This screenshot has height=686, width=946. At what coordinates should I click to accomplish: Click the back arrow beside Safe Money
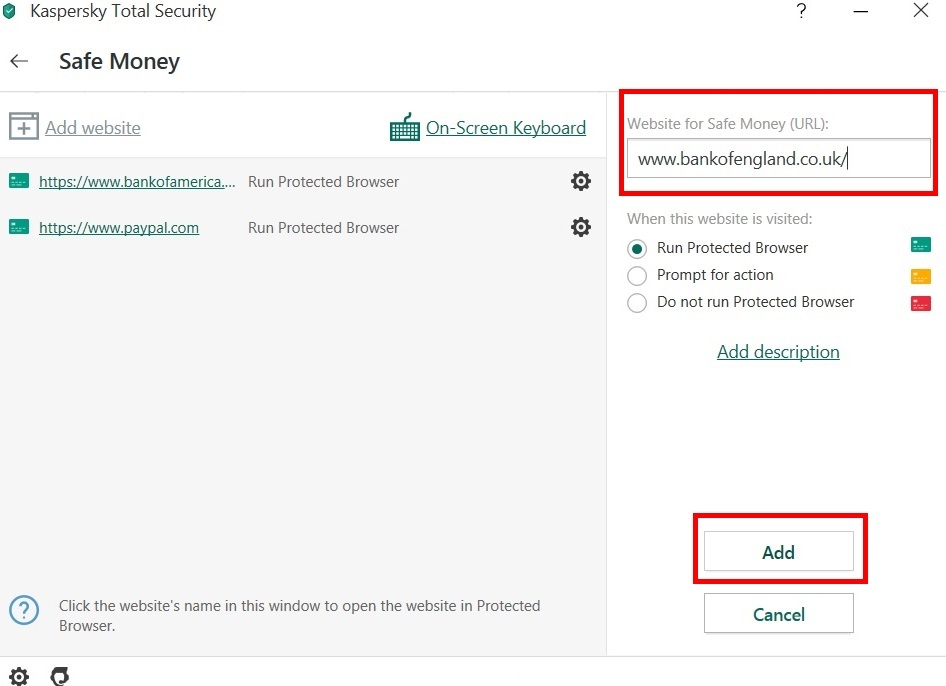click(19, 61)
